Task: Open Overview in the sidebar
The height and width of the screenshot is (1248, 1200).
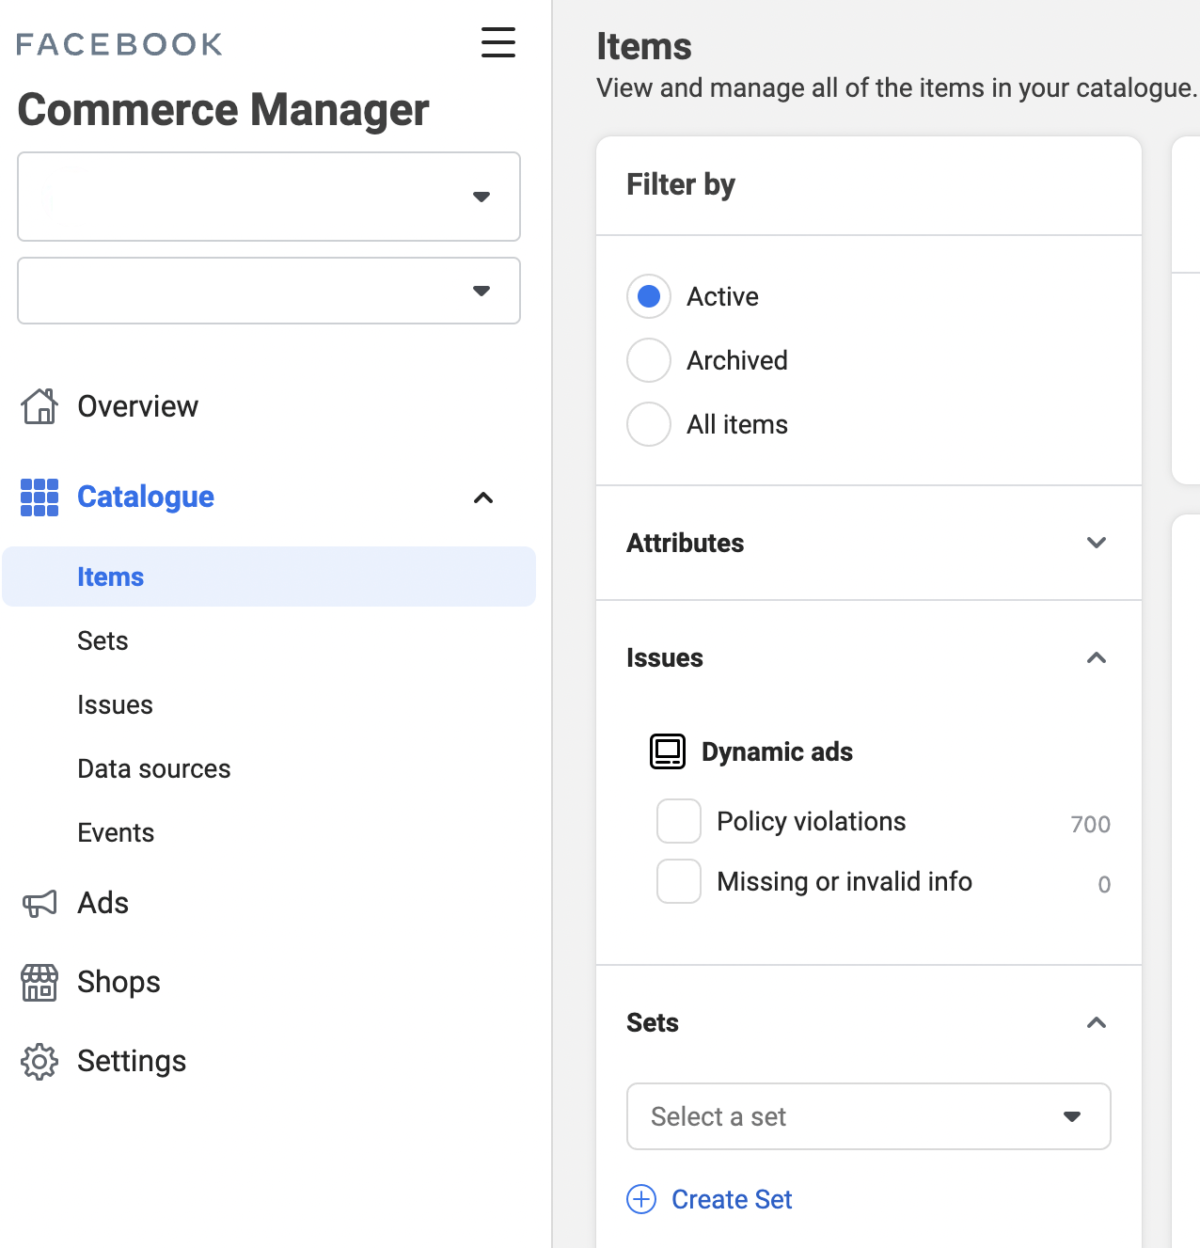Action: 138,406
